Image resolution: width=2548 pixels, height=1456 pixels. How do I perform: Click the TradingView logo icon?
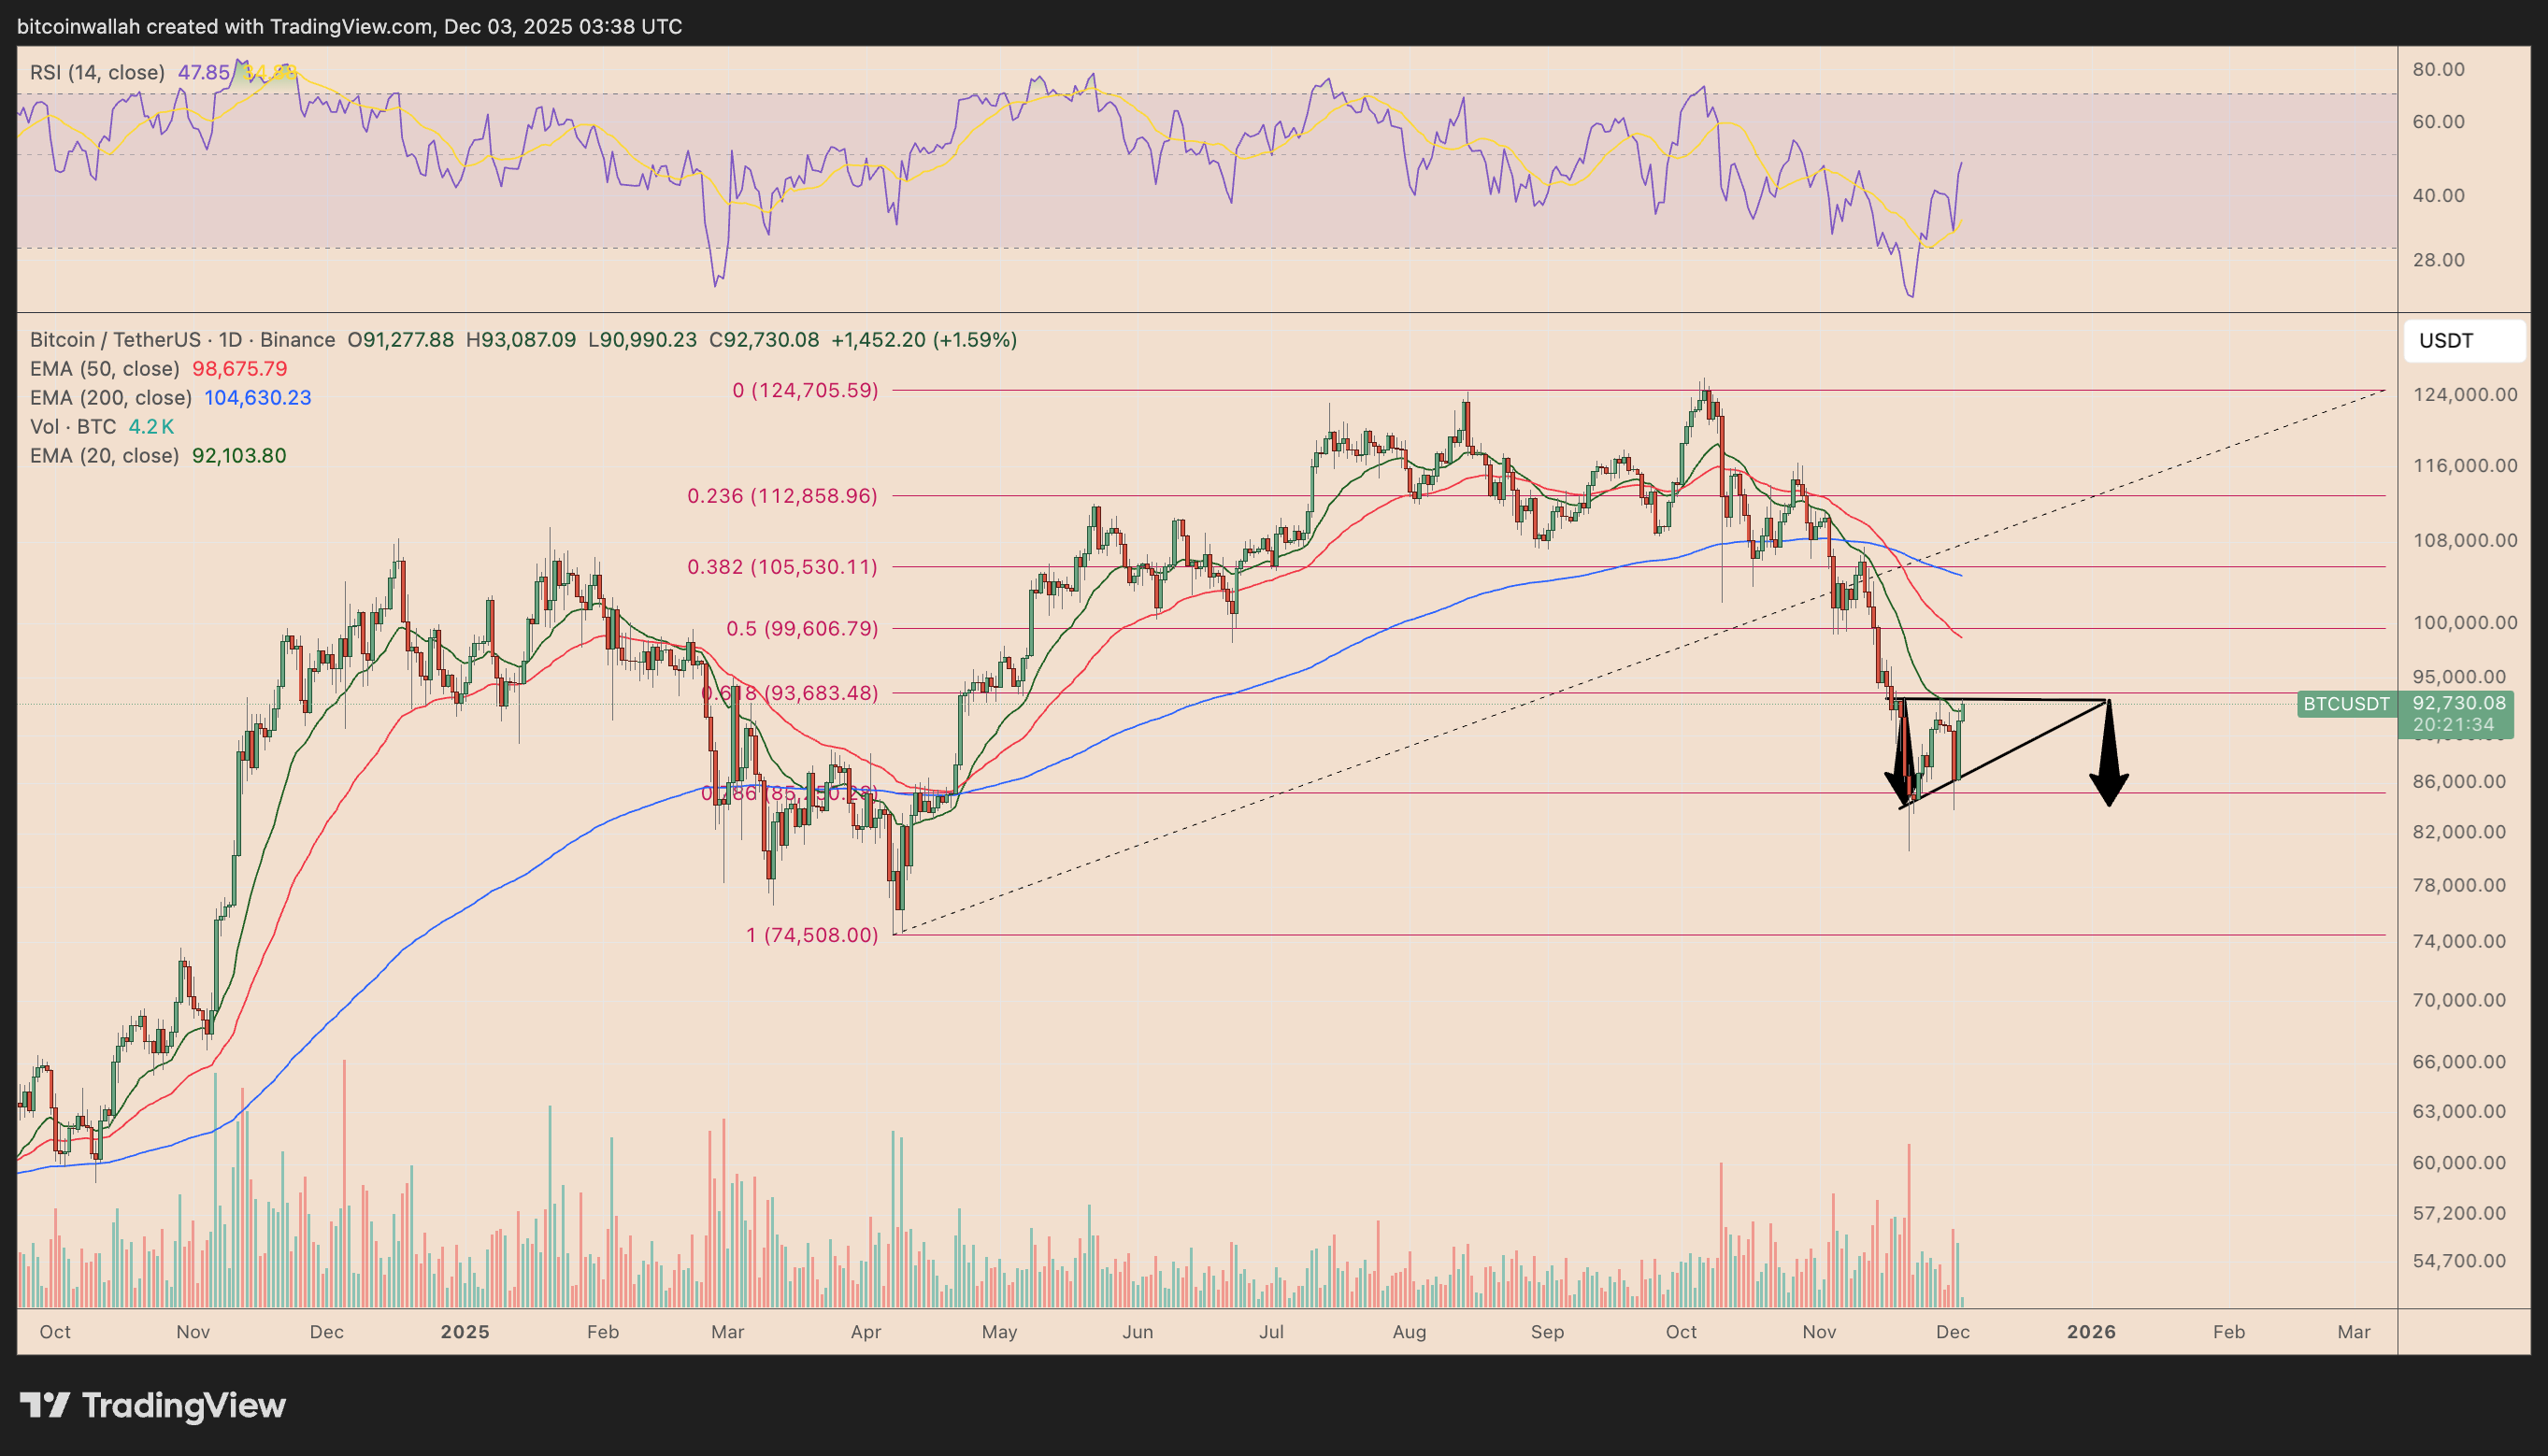[x=44, y=1405]
